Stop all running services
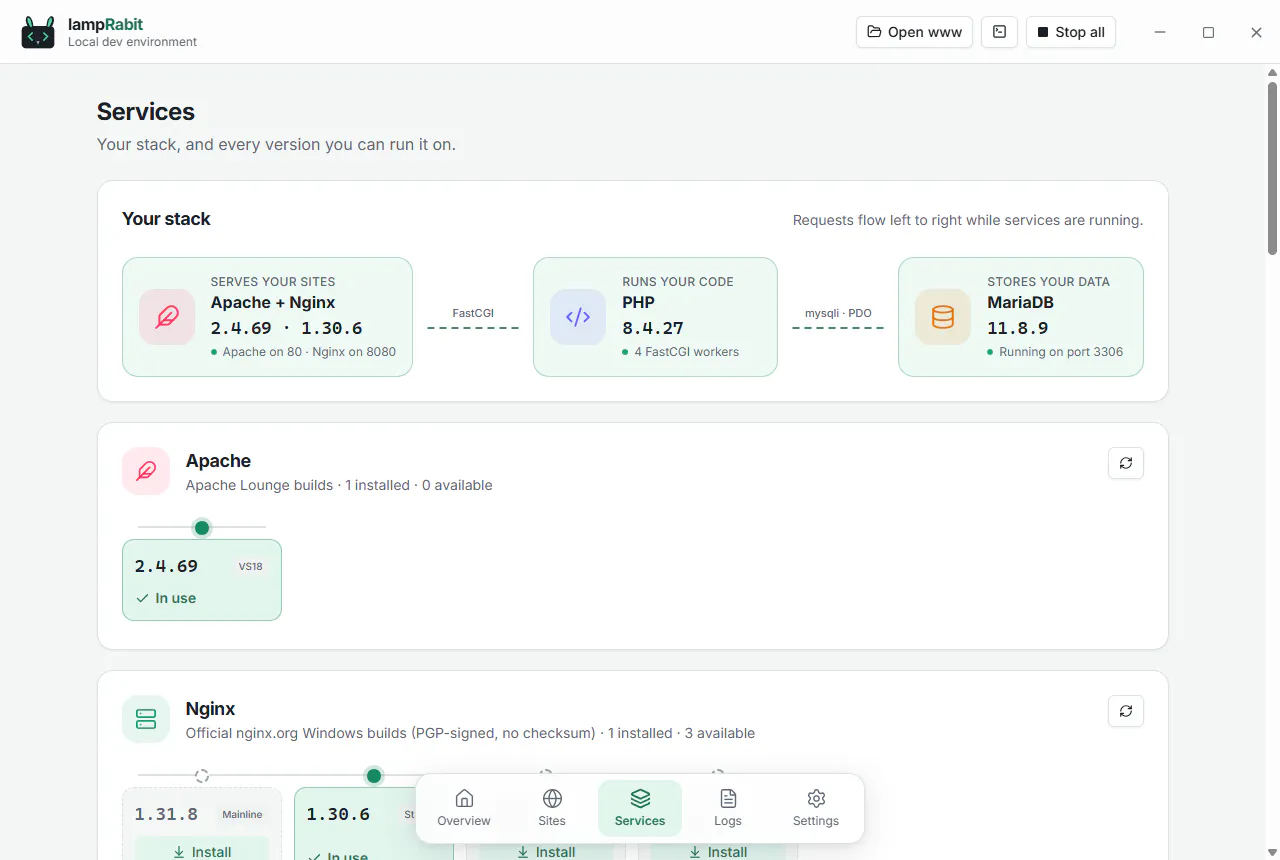 coord(1071,32)
